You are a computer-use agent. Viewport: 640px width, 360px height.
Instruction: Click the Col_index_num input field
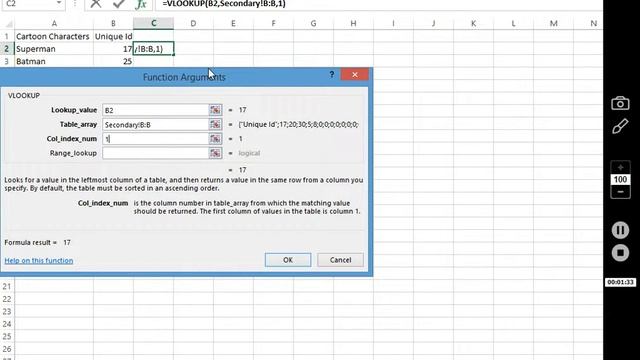click(x=156, y=139)
